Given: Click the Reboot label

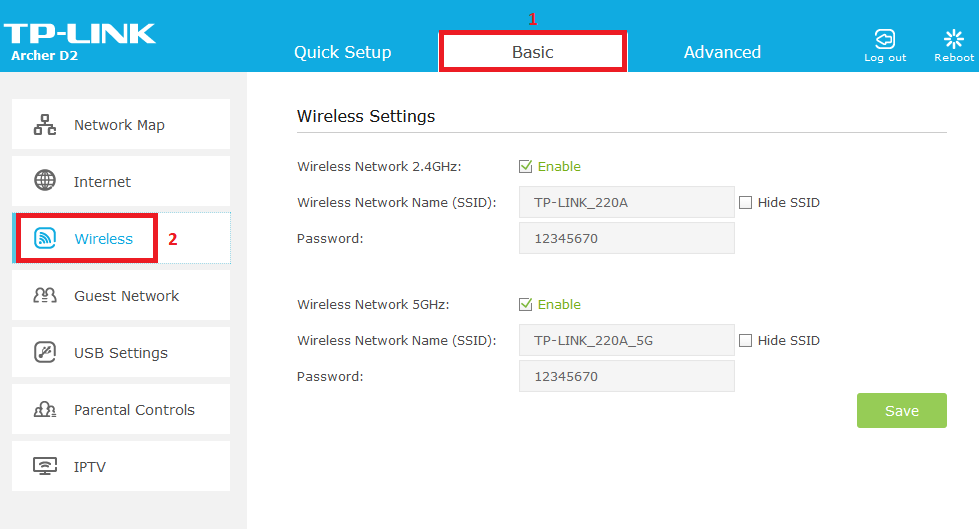Looking at the screenshot, I should (954, 57).
